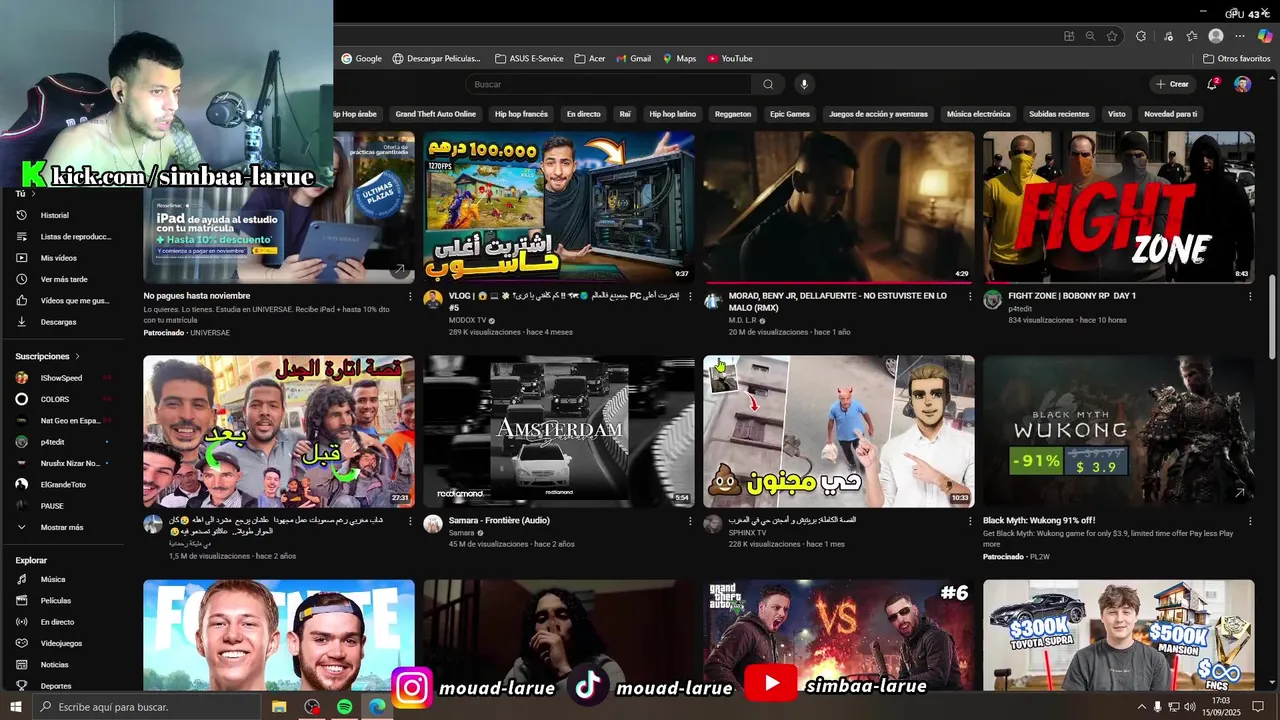Open Copilot icon in browser toolbar
The width and height of the screenshot is (1280, 720).
[1265, 35]
